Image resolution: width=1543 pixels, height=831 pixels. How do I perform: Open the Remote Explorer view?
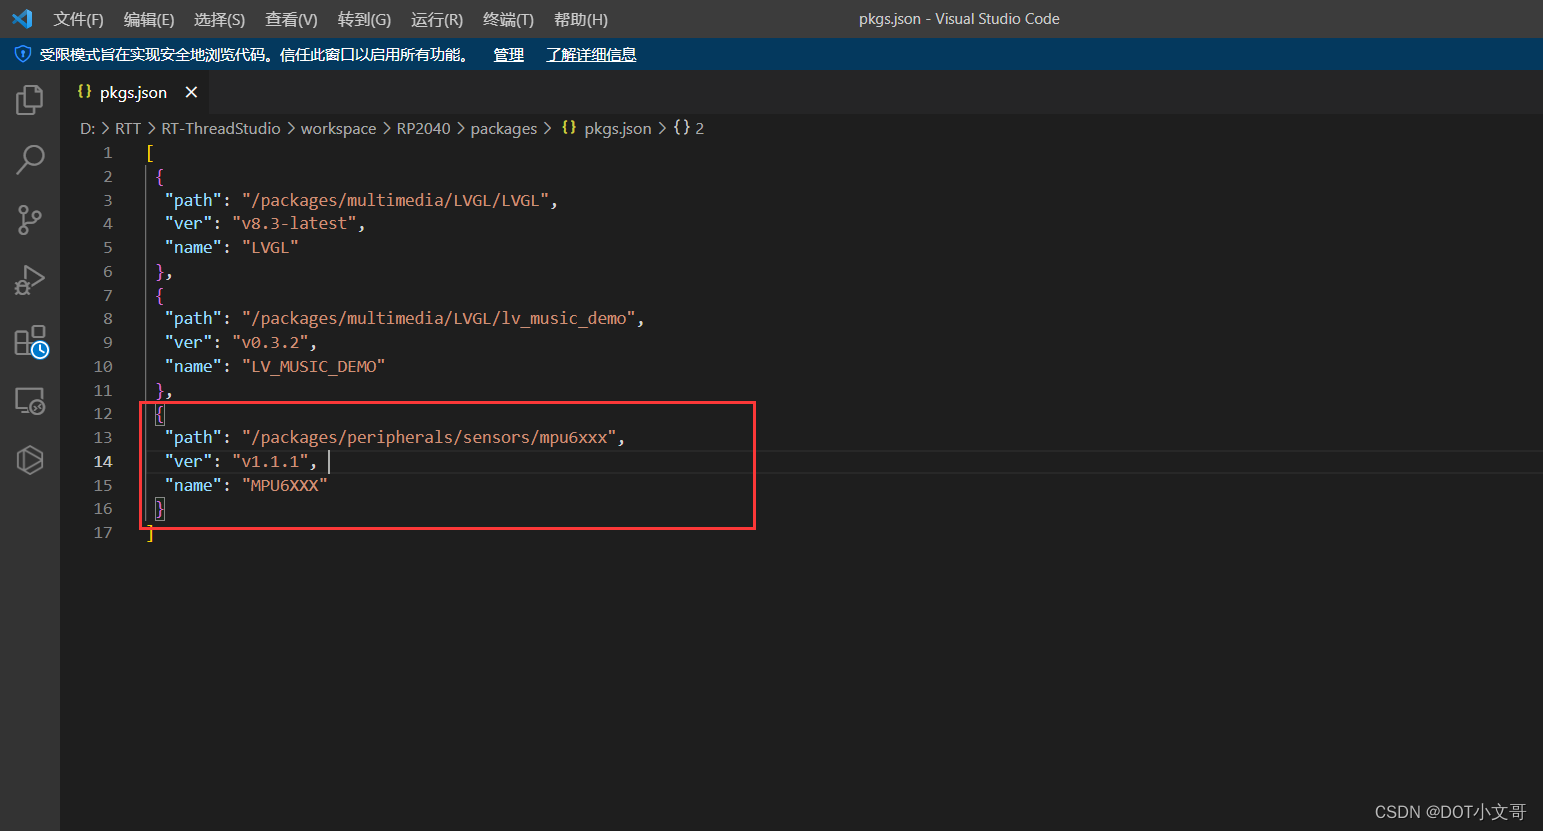pyautogui.click(x=30, y=401)
